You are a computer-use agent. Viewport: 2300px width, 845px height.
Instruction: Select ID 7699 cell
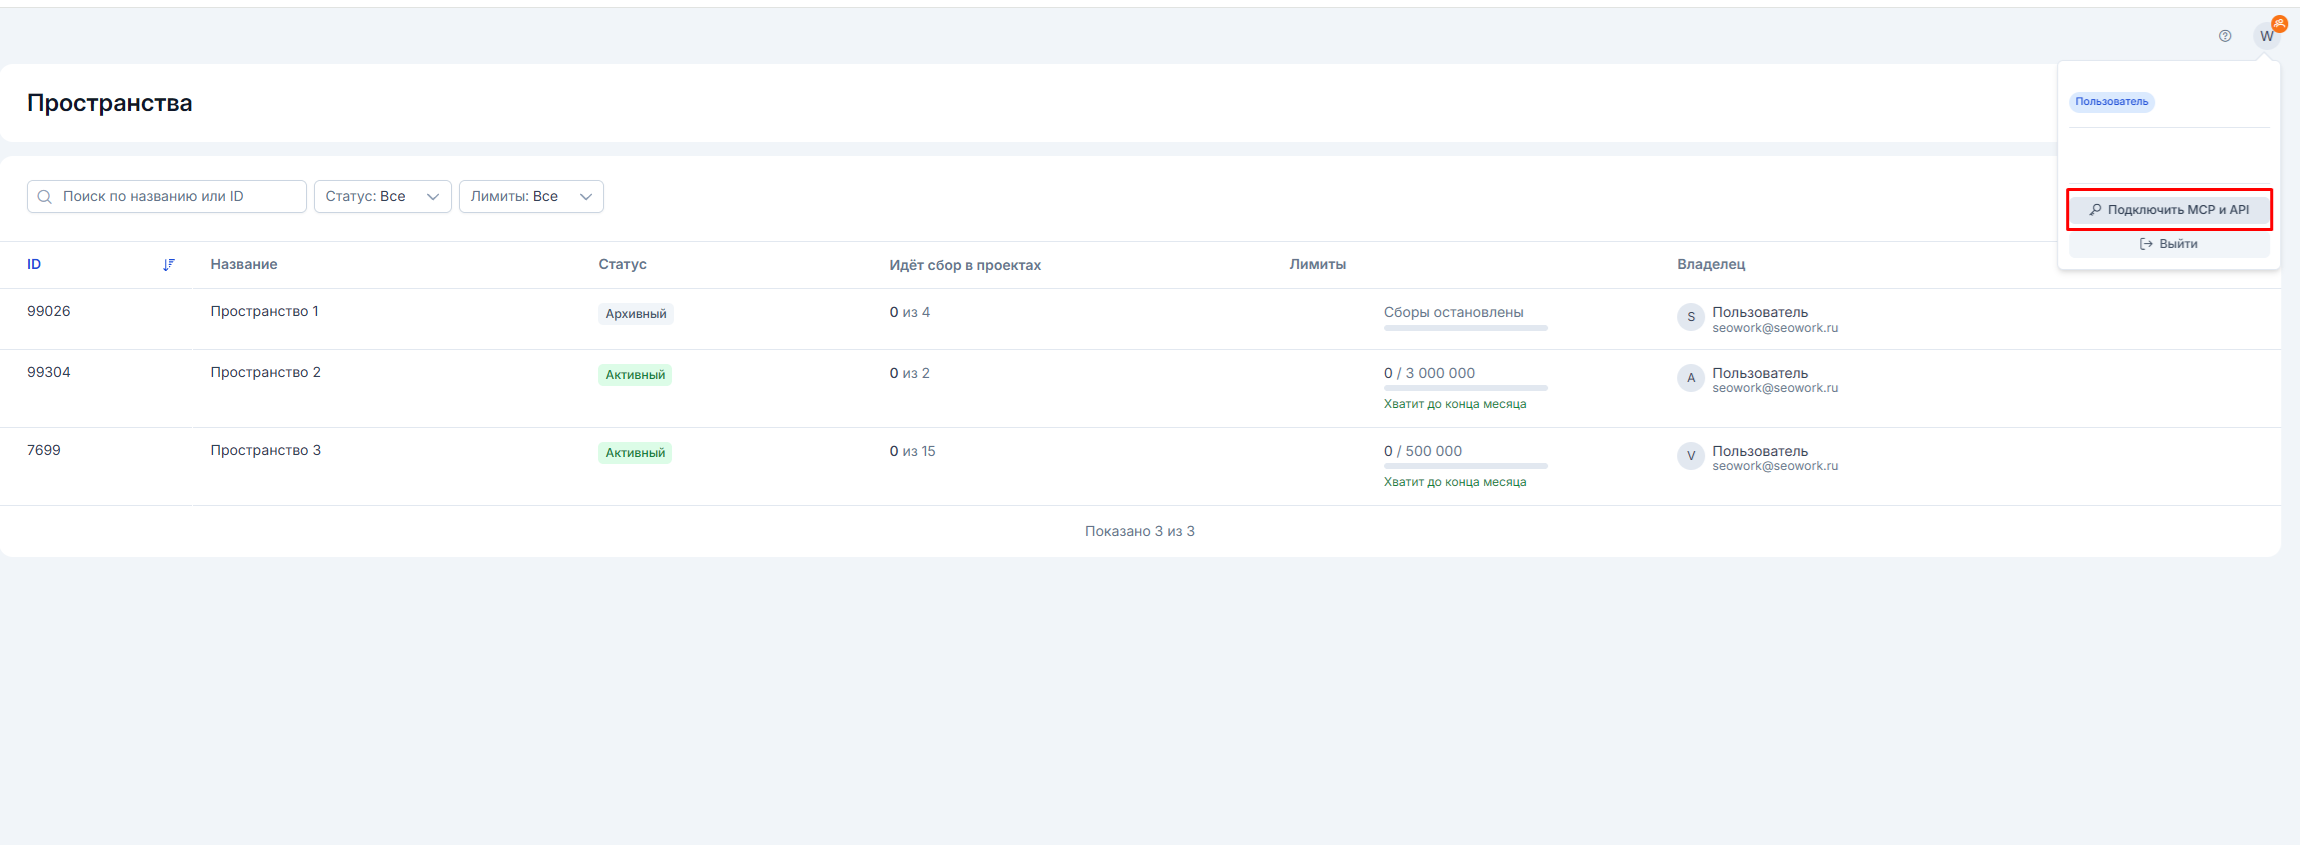[x=44, y=451]
